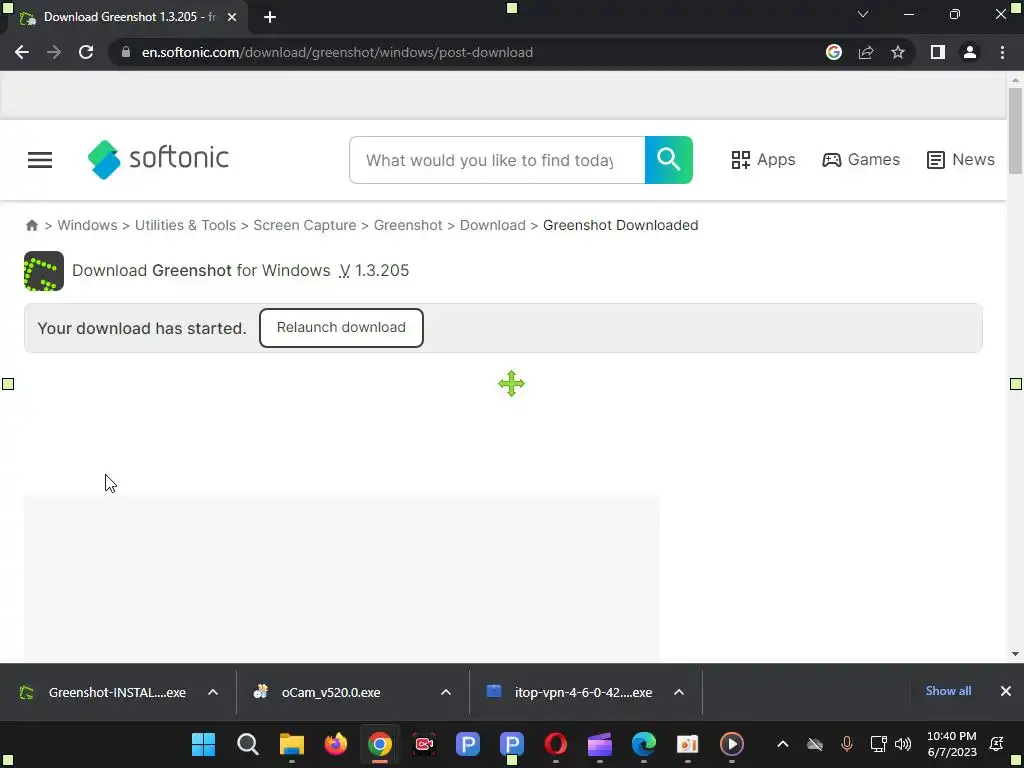
Task: Open the Apps section
Action: pos(763,160)
